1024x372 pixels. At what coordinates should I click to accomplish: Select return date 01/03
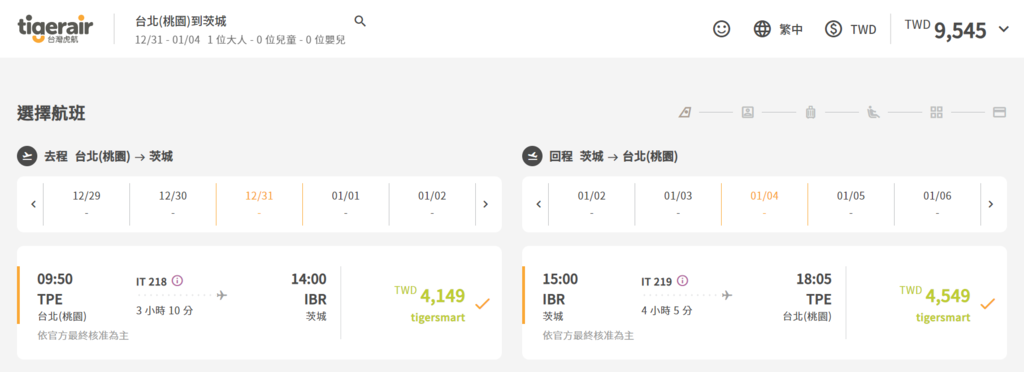(678, 204)
